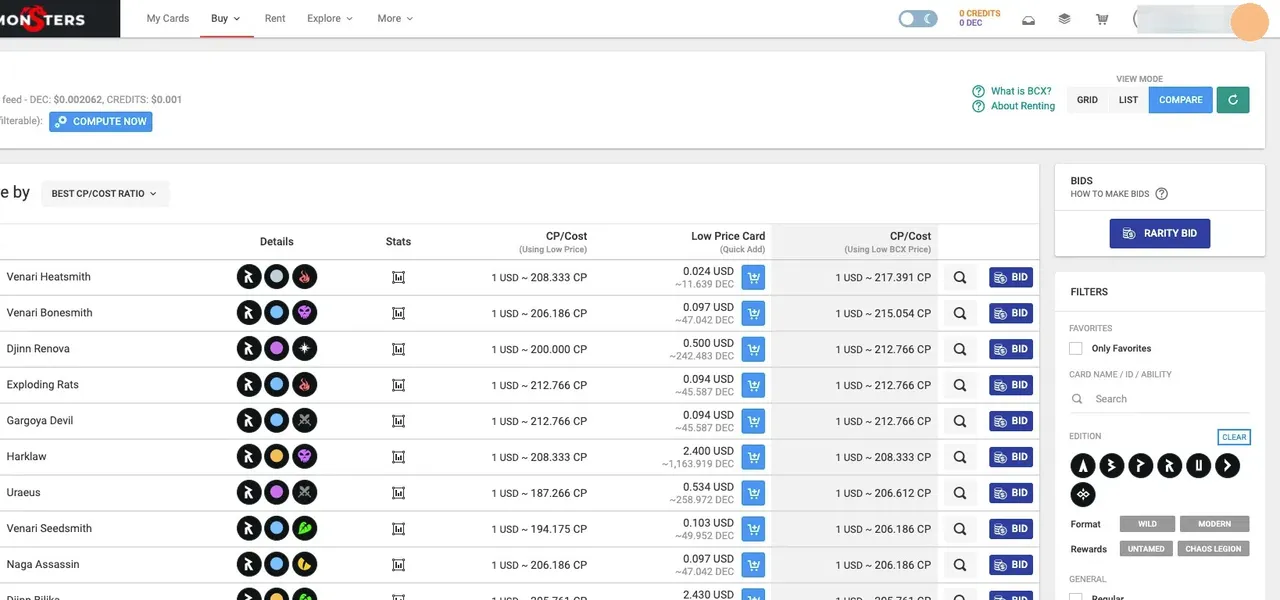Place a BID on Venari Bonesmith

(1011, 313)
